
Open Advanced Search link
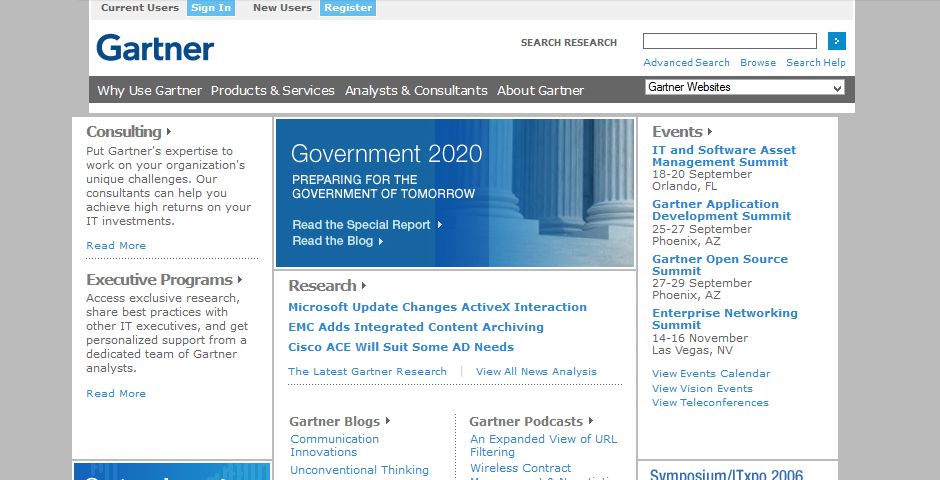coord(686,62)
